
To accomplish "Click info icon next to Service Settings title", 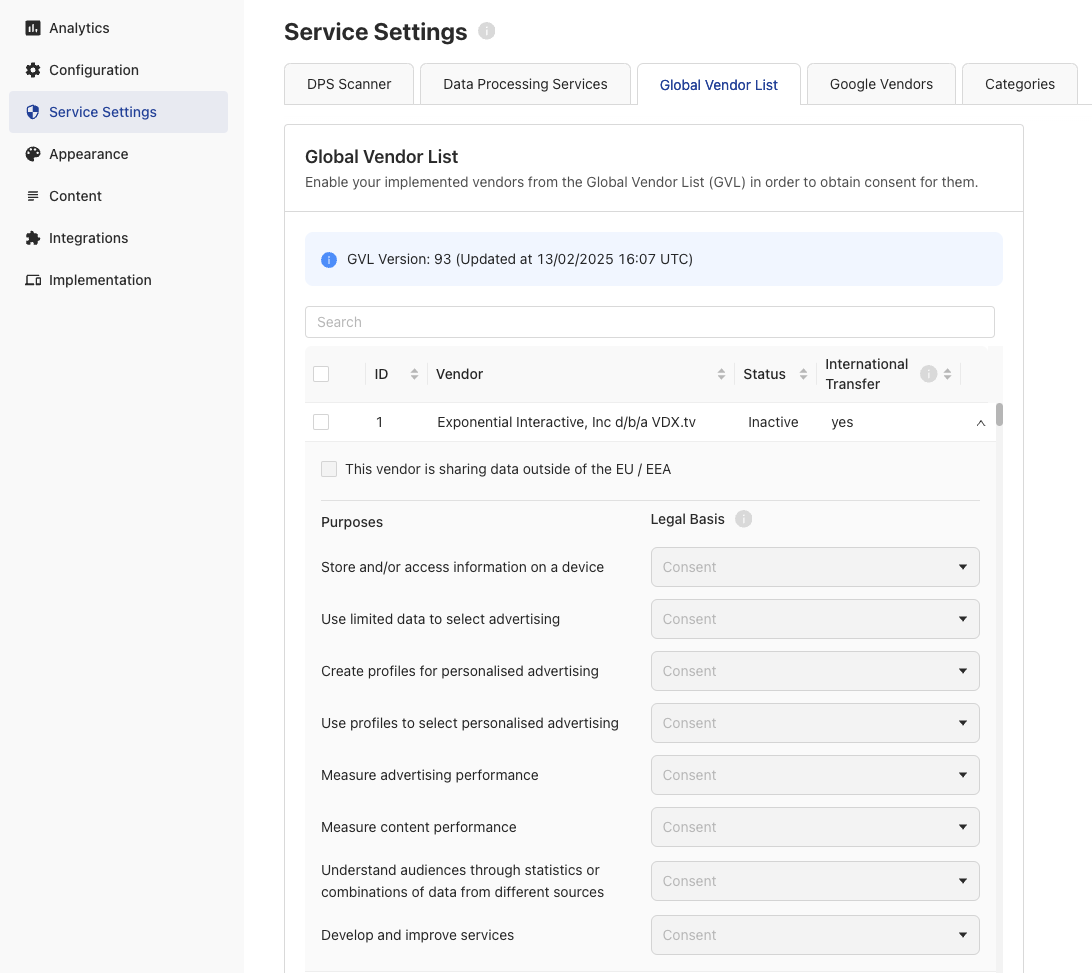I will coord(486,31).
